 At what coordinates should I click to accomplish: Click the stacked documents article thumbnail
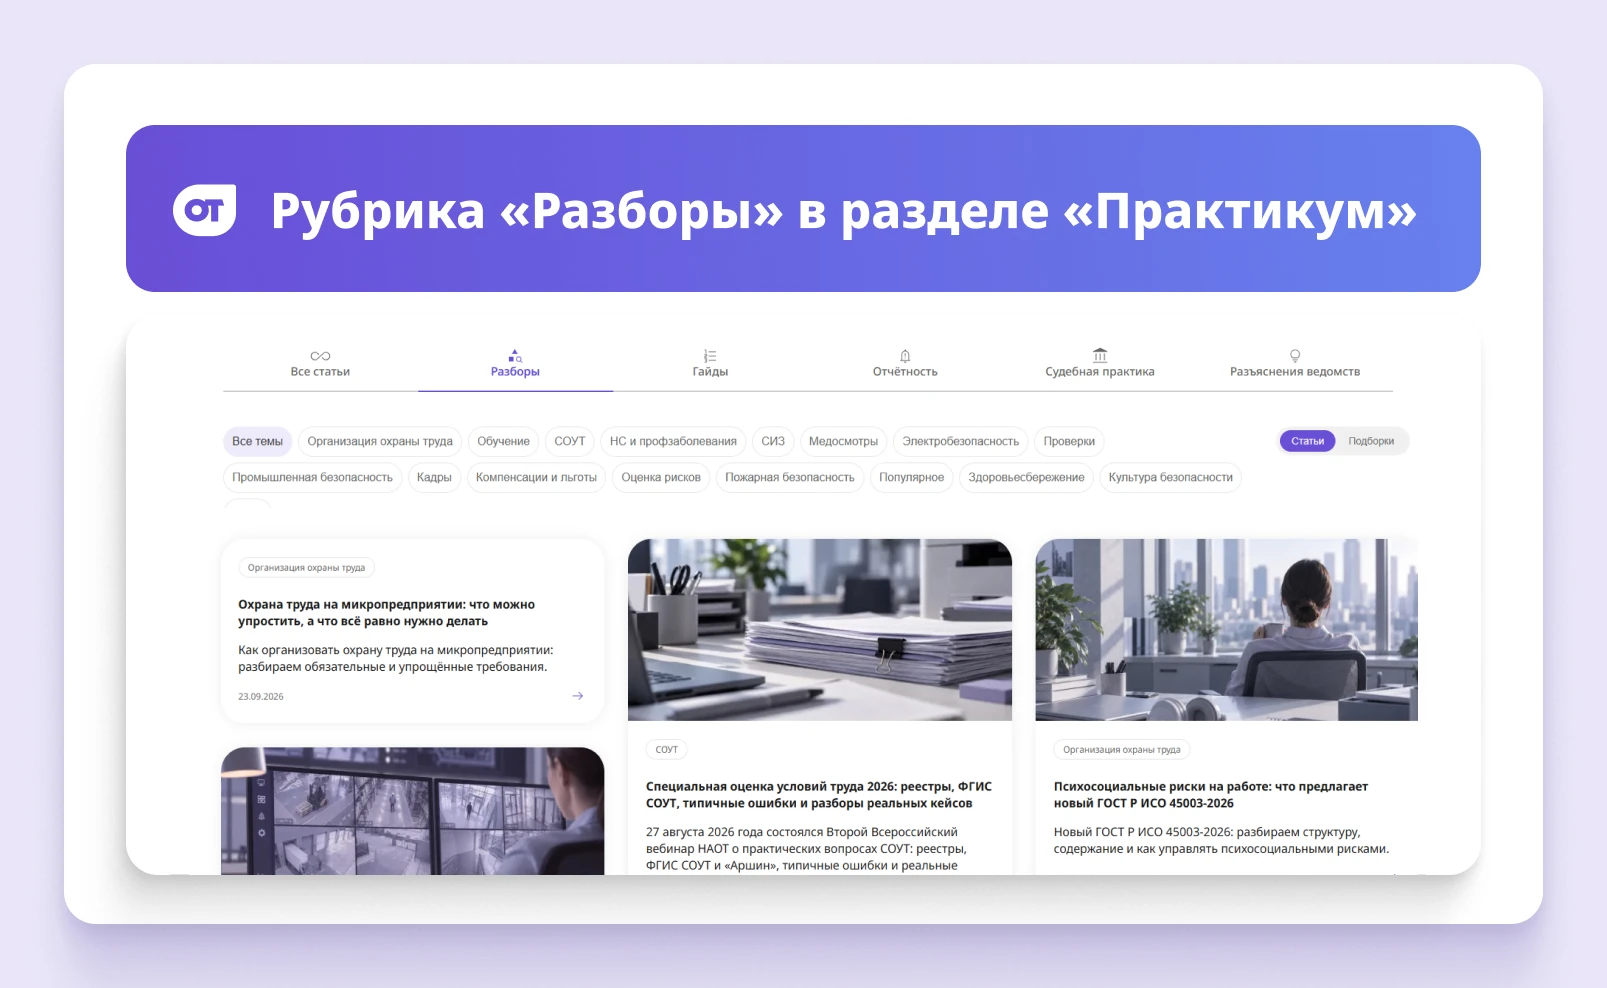[820, 630]
